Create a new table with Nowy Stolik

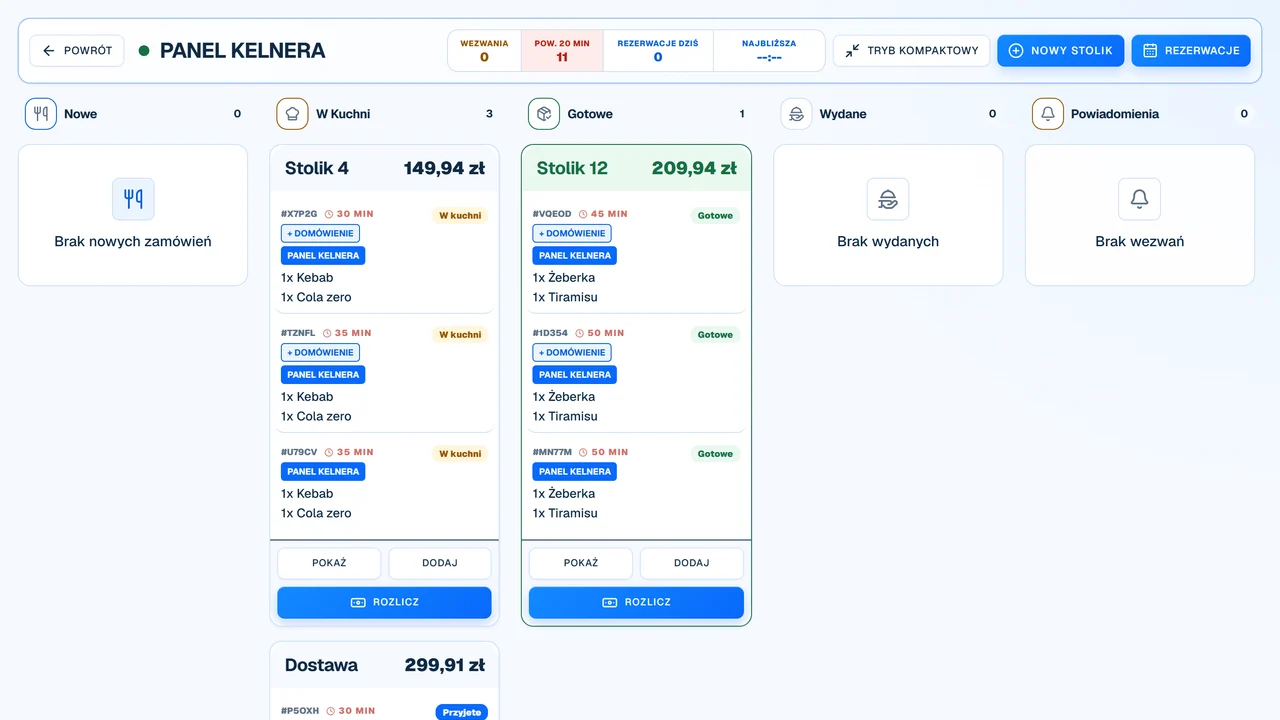[x=1060, y=50]
